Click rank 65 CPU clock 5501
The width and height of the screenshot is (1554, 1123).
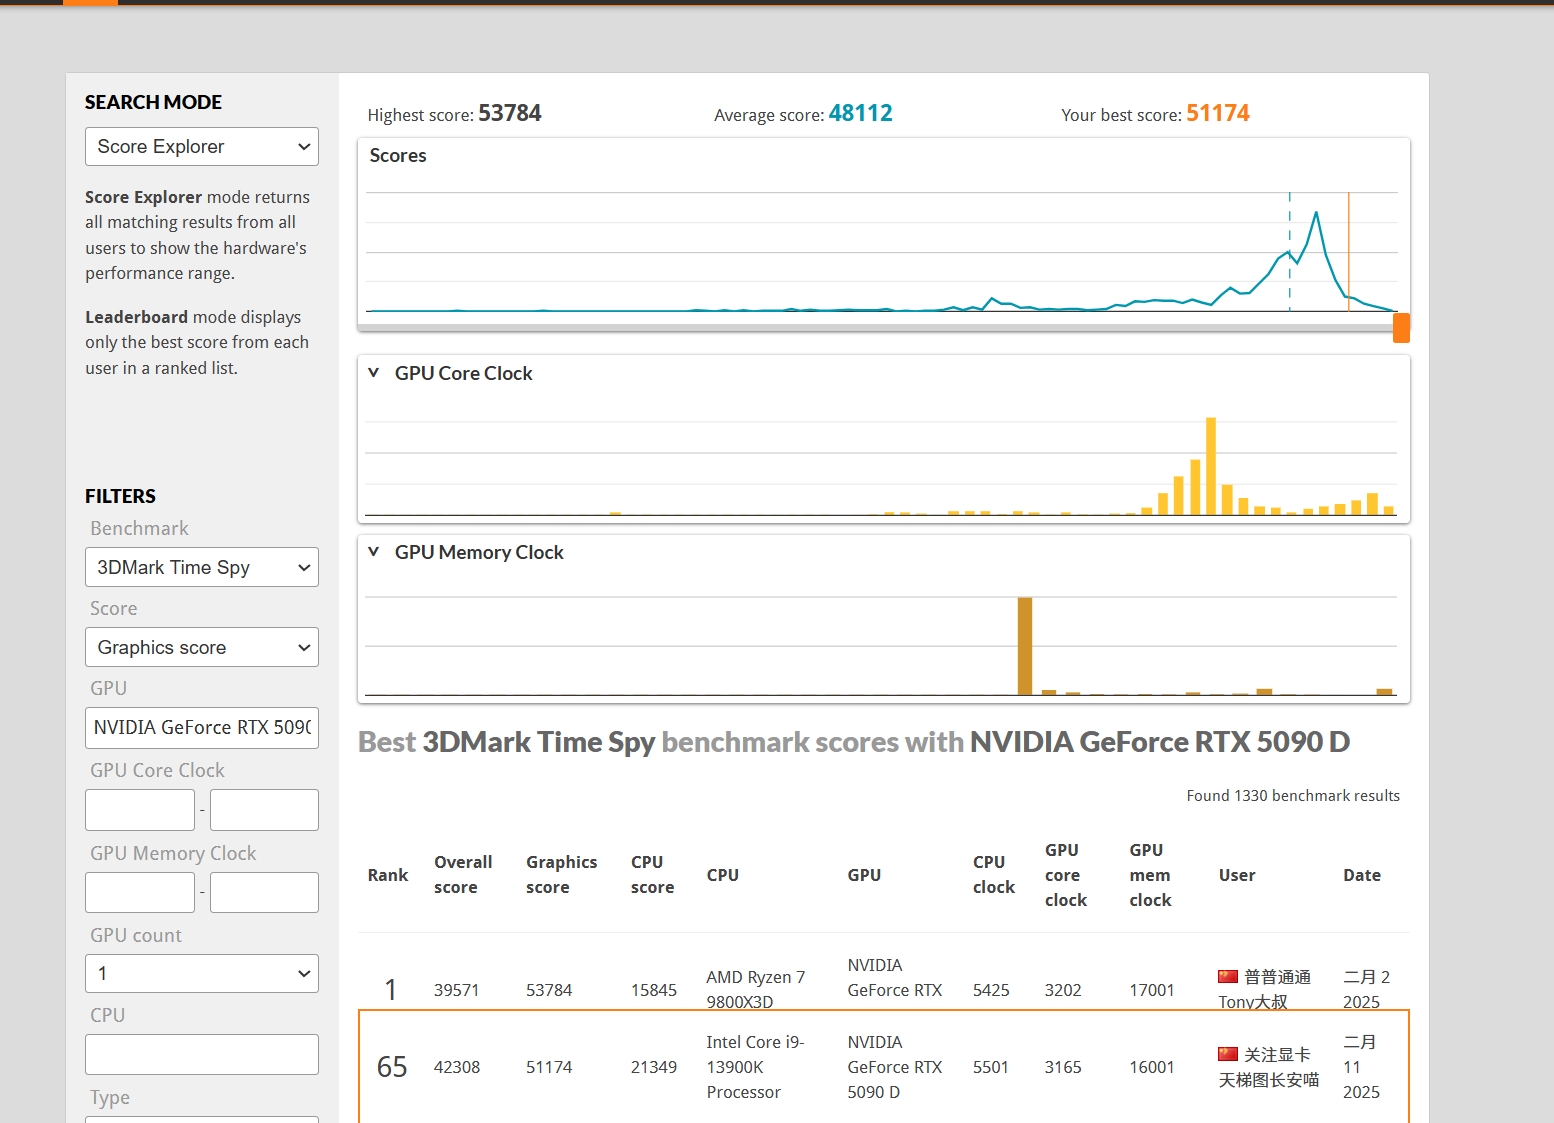991,1067
